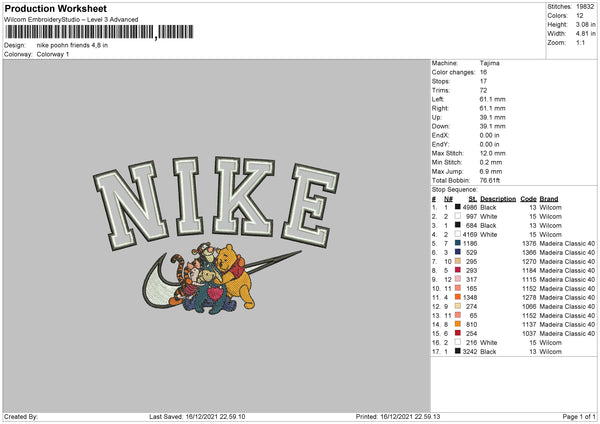
Task: Click the Trims value 72
Action: [483, 90]
